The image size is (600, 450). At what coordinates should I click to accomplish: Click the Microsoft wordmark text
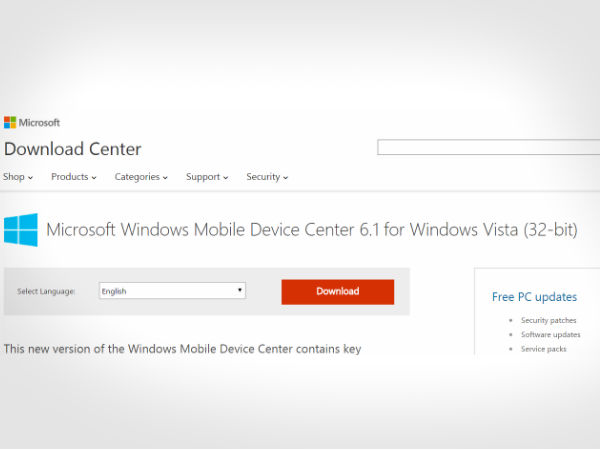click(39, 122)
